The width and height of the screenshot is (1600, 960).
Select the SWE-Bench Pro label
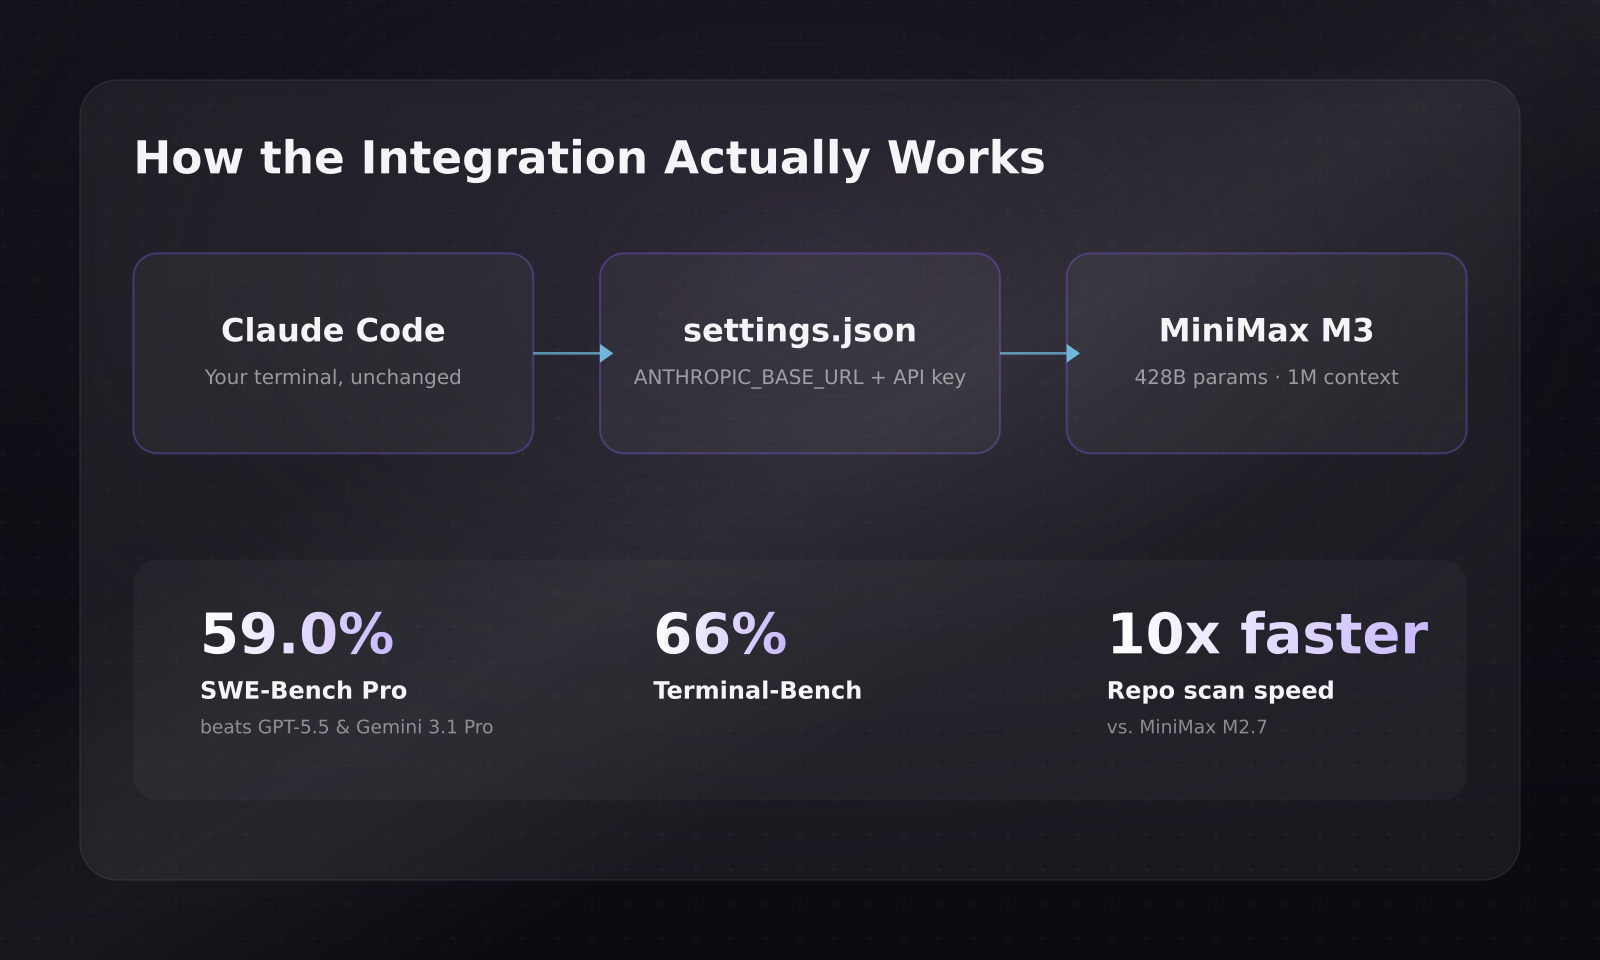click(304, 690)
